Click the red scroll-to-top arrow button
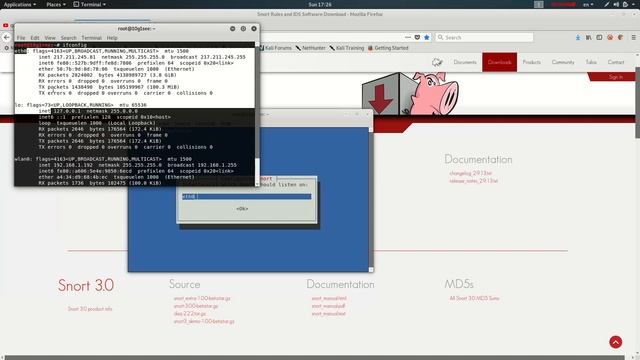The height and width of the screenshot is (360, 640). (x=616, y=342)
